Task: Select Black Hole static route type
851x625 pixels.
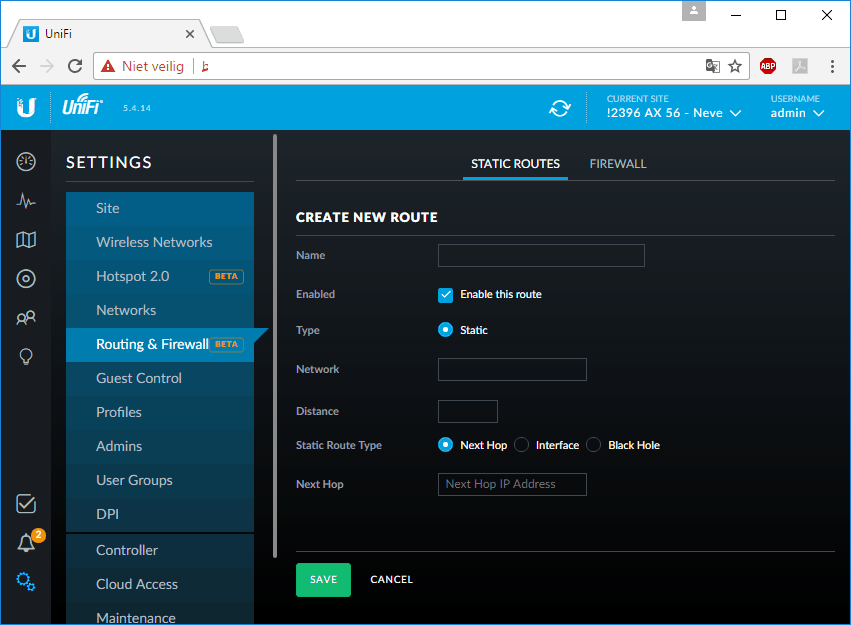Action: coord(593,445)
